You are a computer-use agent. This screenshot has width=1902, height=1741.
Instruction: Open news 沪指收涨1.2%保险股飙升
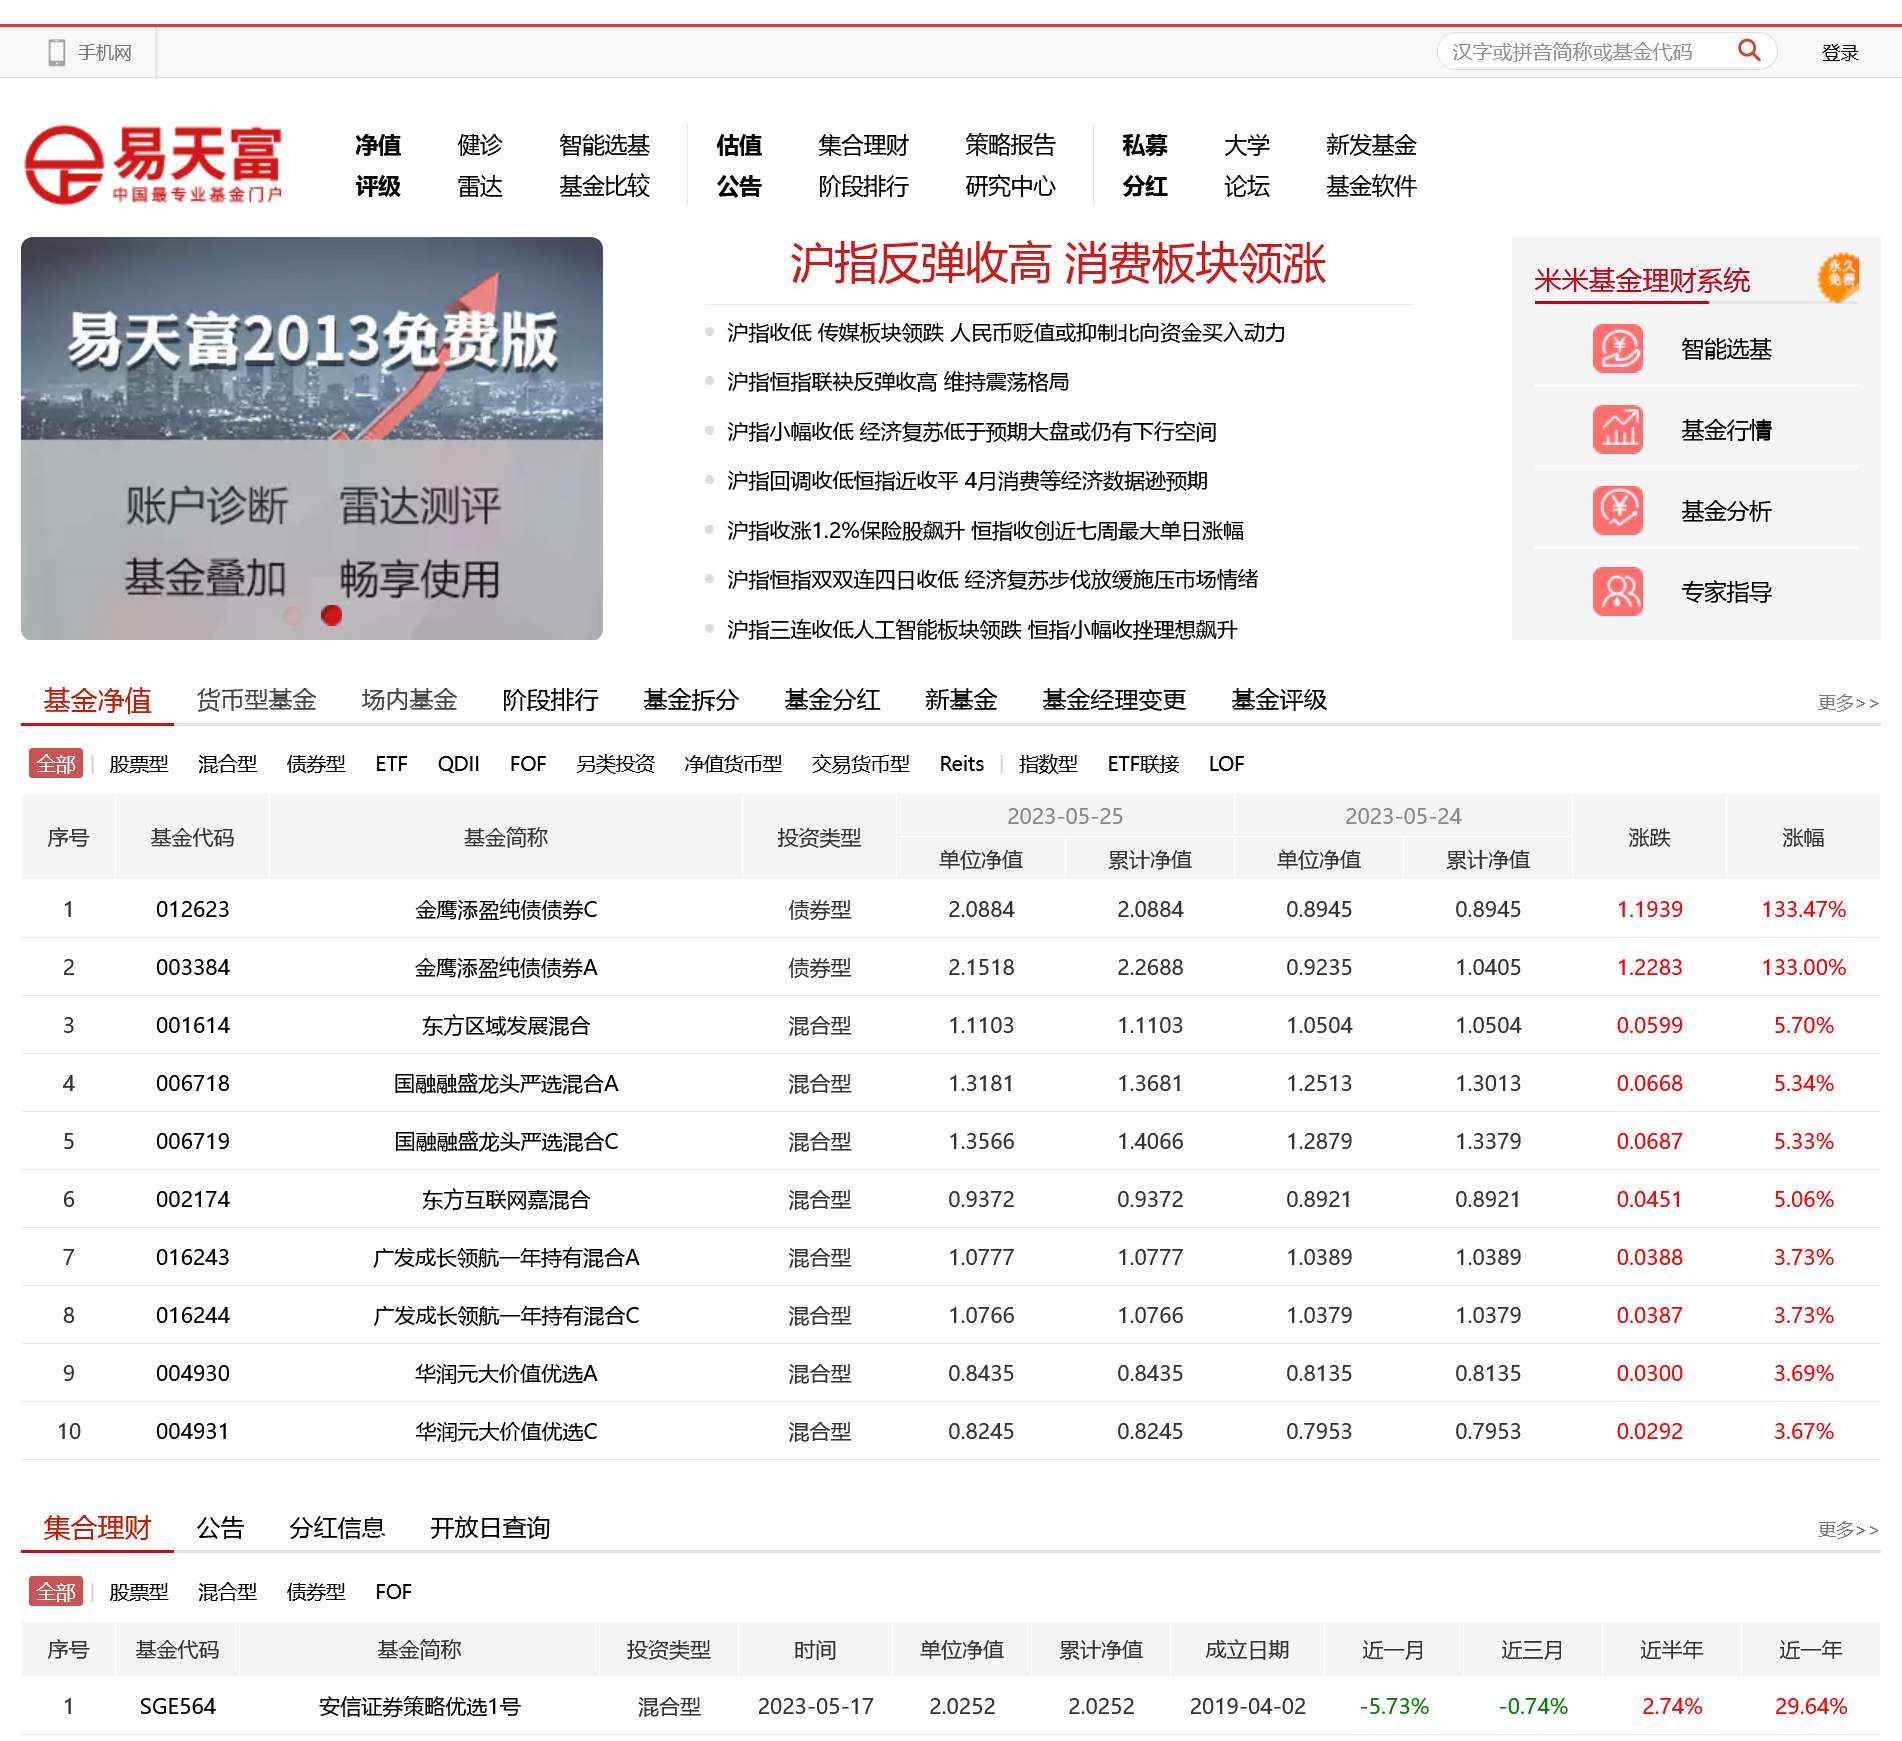985,531
